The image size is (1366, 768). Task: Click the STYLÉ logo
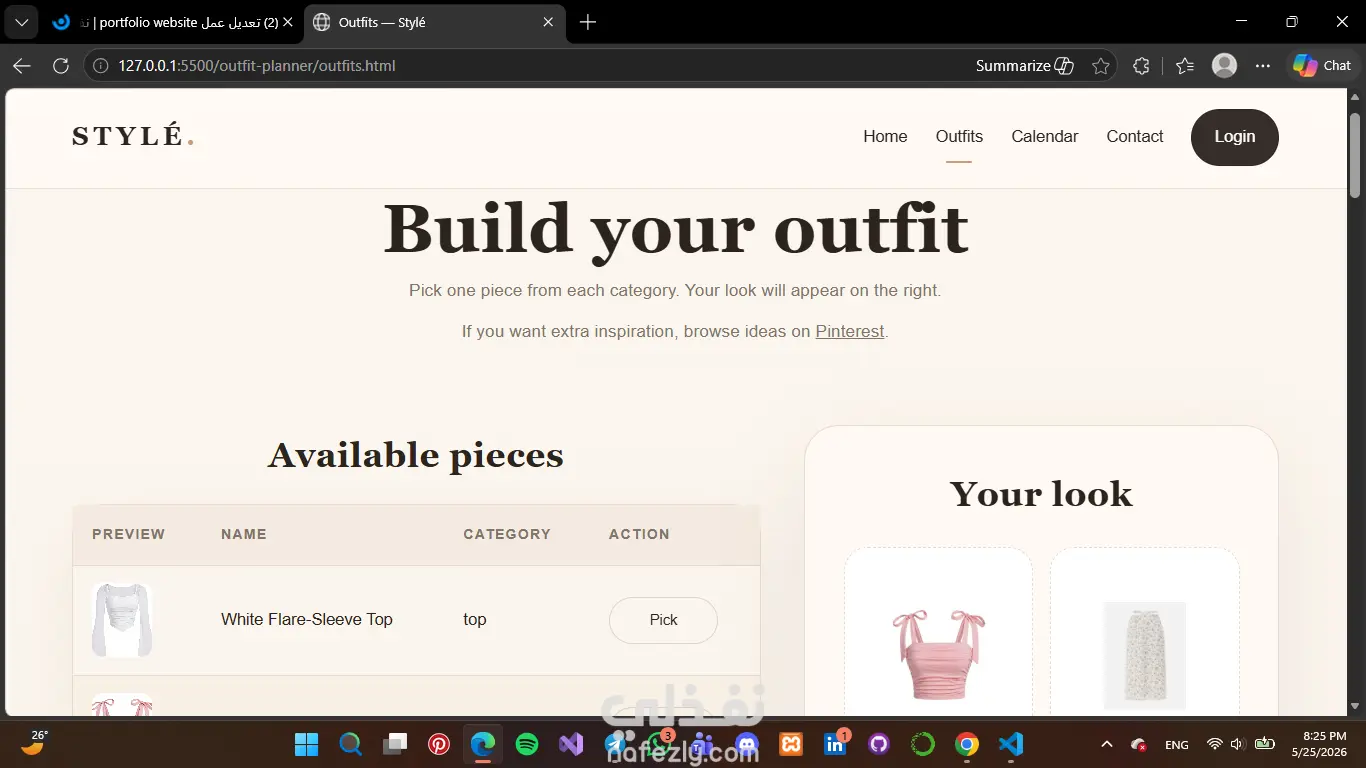132,137
